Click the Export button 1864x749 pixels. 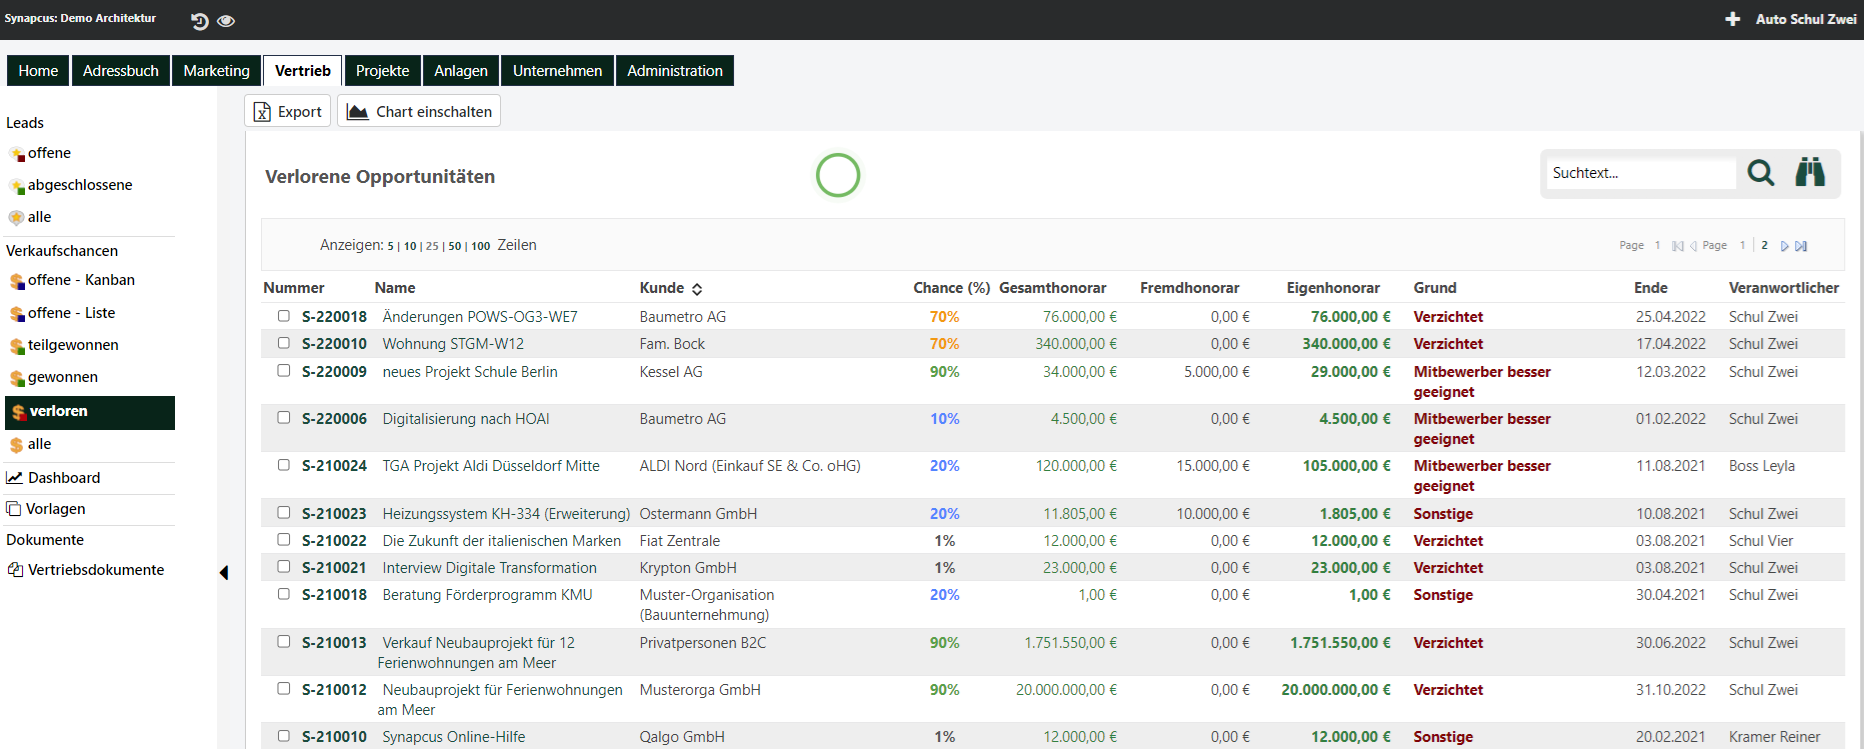click(288, 112)
